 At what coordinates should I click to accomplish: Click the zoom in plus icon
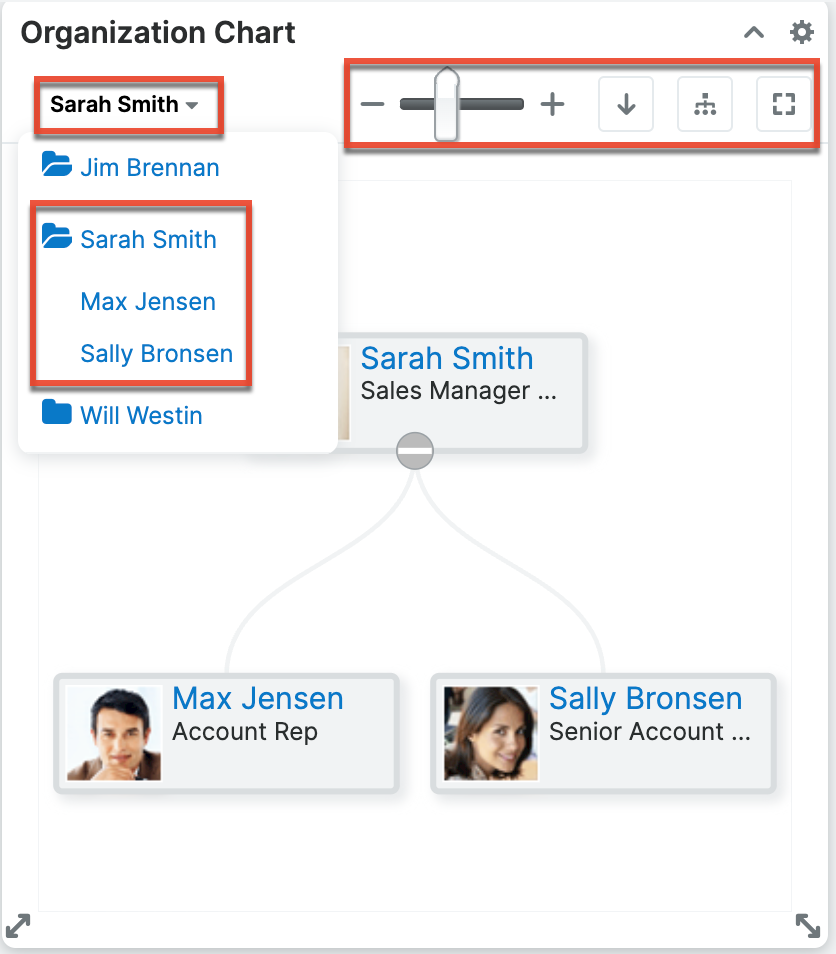(x=552, y=103)
